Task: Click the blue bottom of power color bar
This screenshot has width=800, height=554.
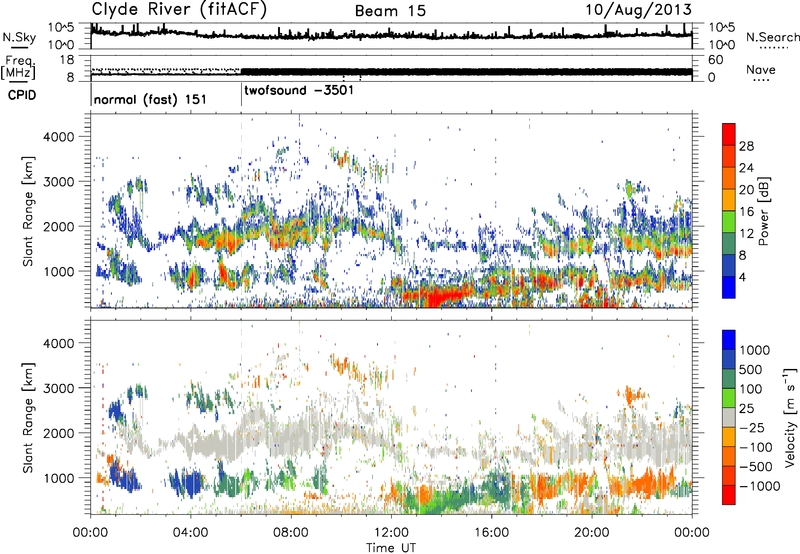Action: pyautogui.click(x=729, y=287)
